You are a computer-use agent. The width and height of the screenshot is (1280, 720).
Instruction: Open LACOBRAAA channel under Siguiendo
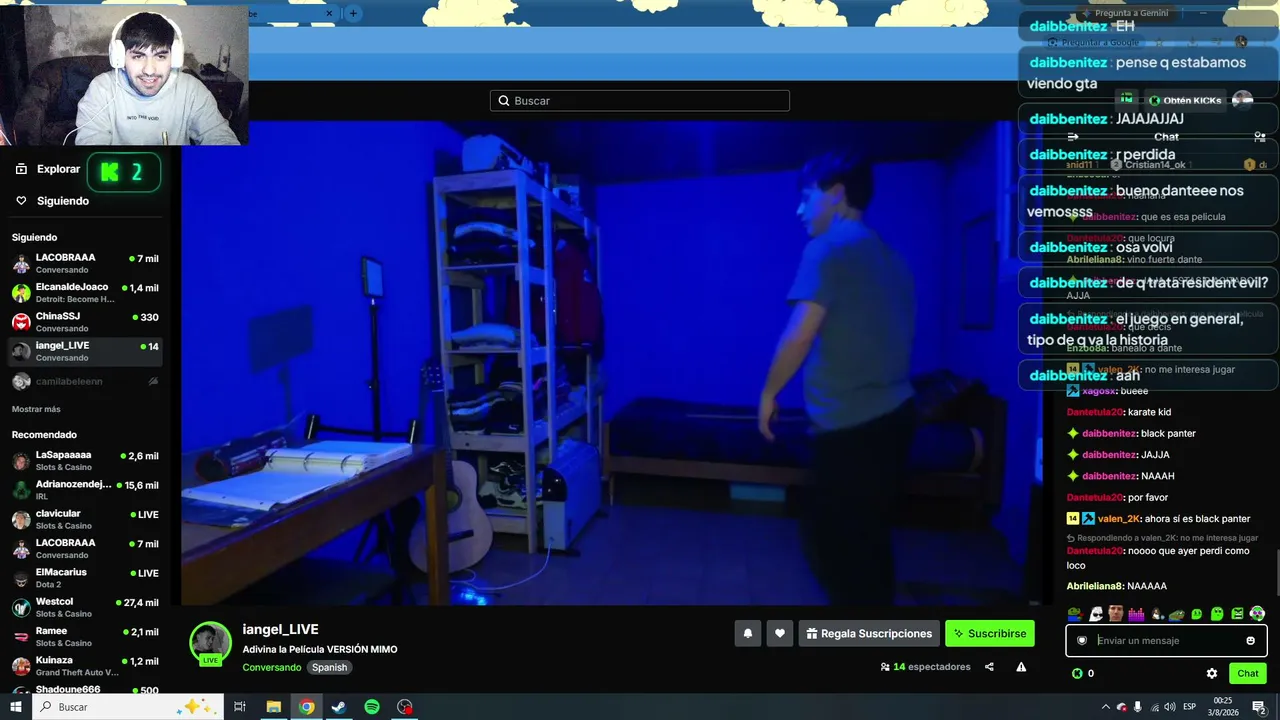pos(85,263)
